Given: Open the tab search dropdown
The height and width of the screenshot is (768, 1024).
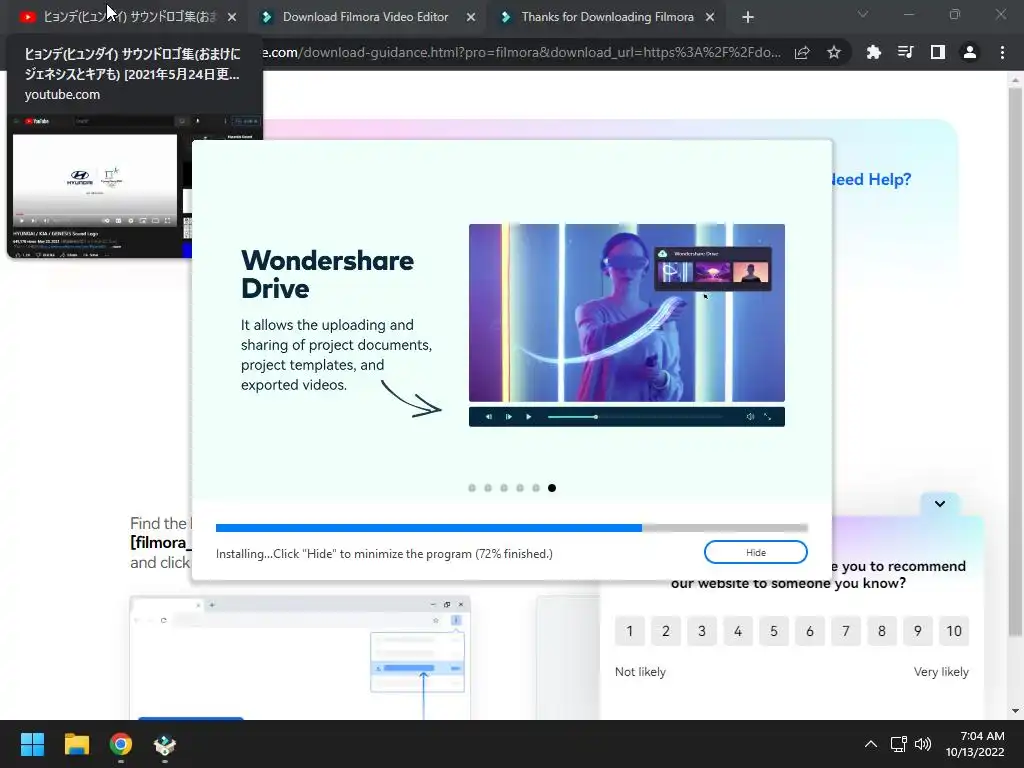Looking at the screenshot, I should 863,14.
